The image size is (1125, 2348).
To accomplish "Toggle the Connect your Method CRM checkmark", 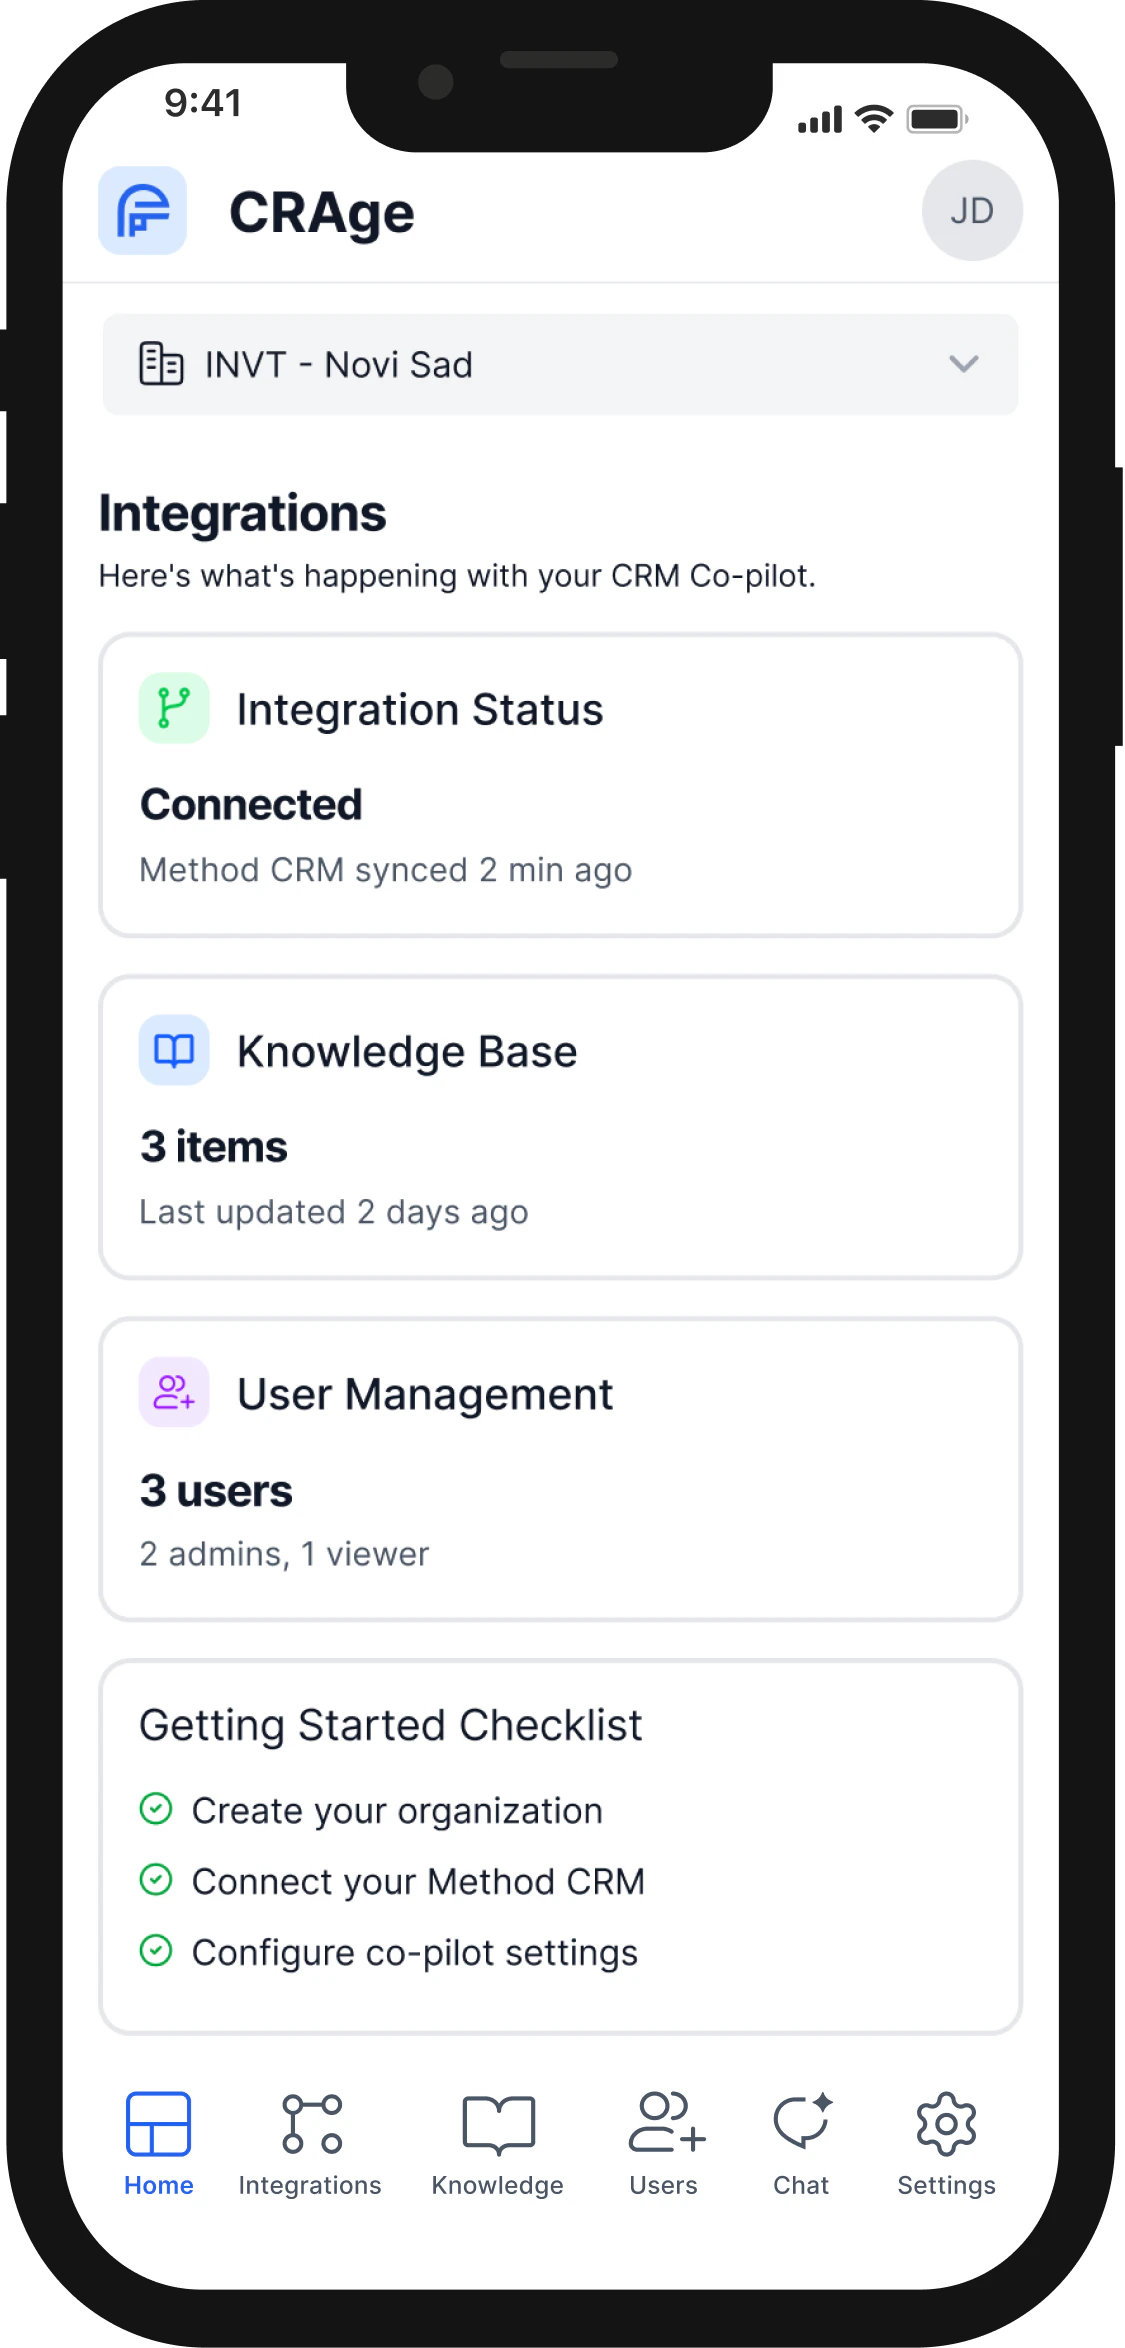I will pyautogui.click(x=158, y=1880).
